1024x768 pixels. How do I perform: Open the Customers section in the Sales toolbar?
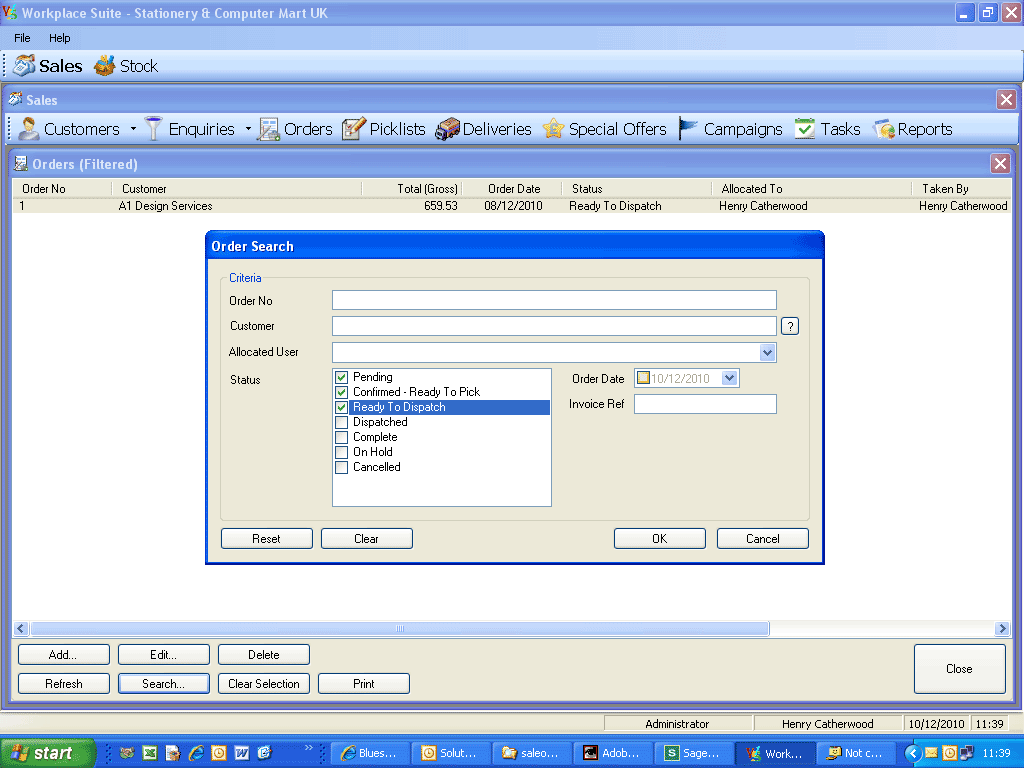(69, 129)
